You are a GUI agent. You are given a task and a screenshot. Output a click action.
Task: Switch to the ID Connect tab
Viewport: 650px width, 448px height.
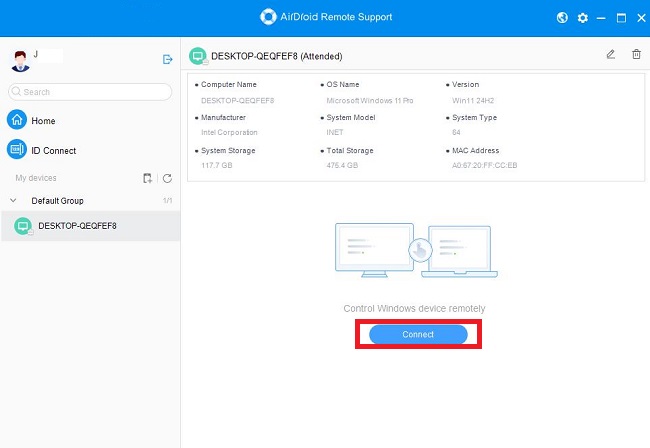52,150
